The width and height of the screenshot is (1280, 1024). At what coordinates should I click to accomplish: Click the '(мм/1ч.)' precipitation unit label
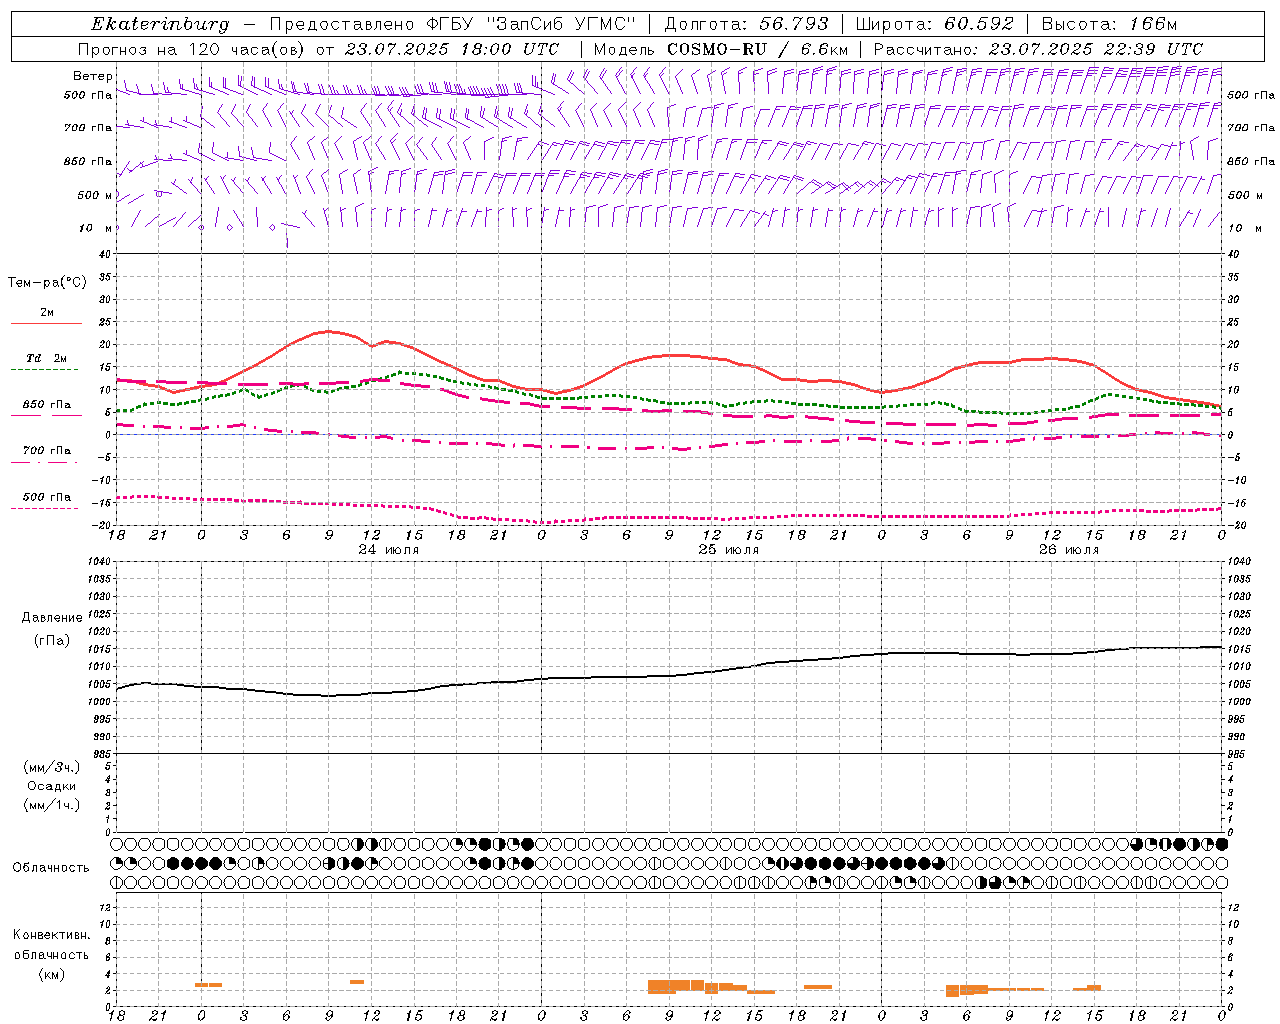(52, 804)
